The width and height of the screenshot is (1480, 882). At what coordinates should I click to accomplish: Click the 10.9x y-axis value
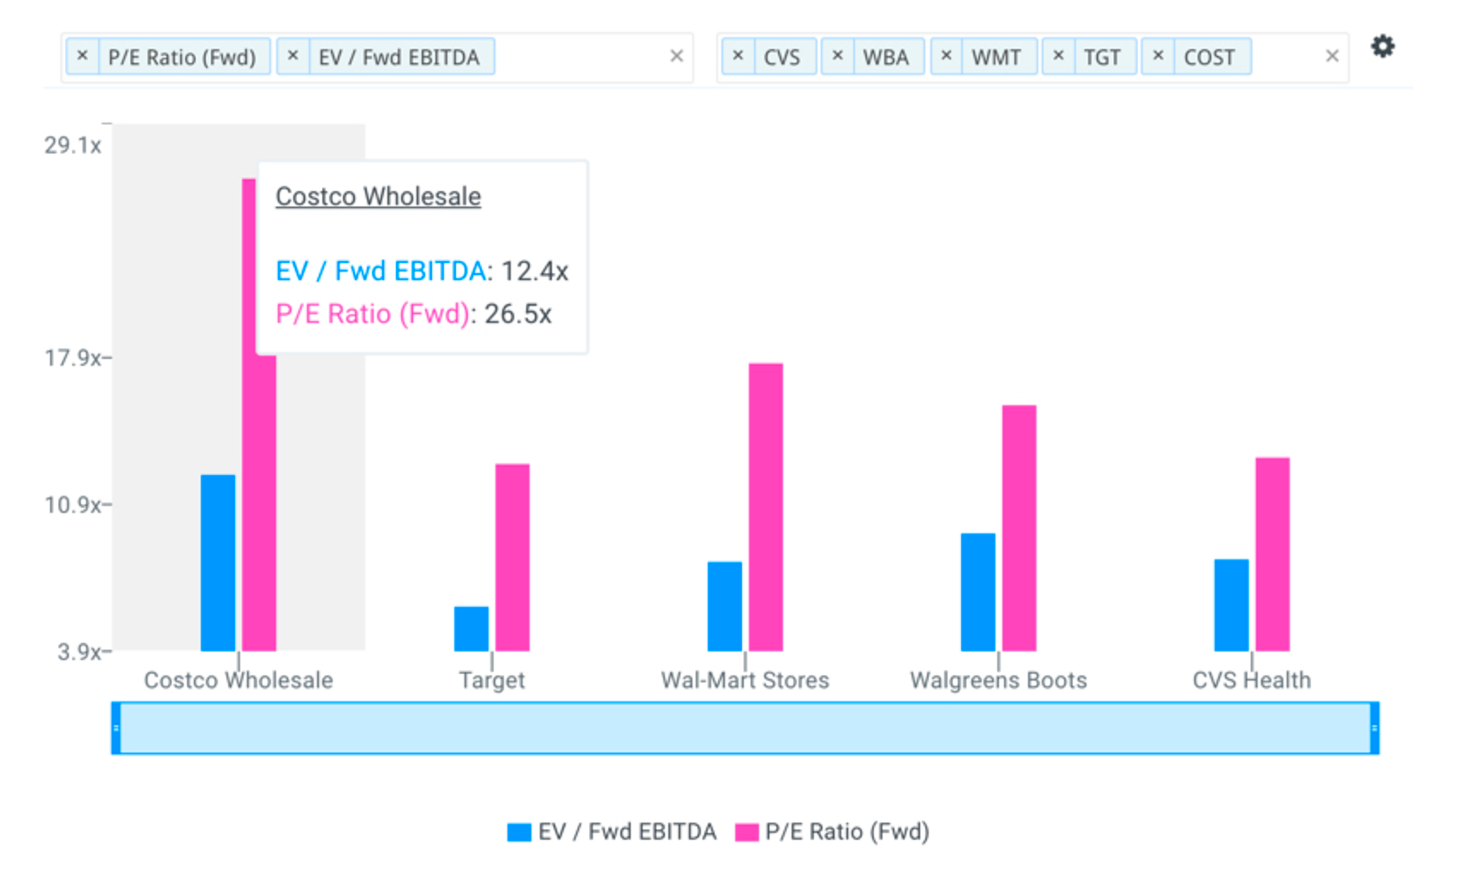[73, 505]
